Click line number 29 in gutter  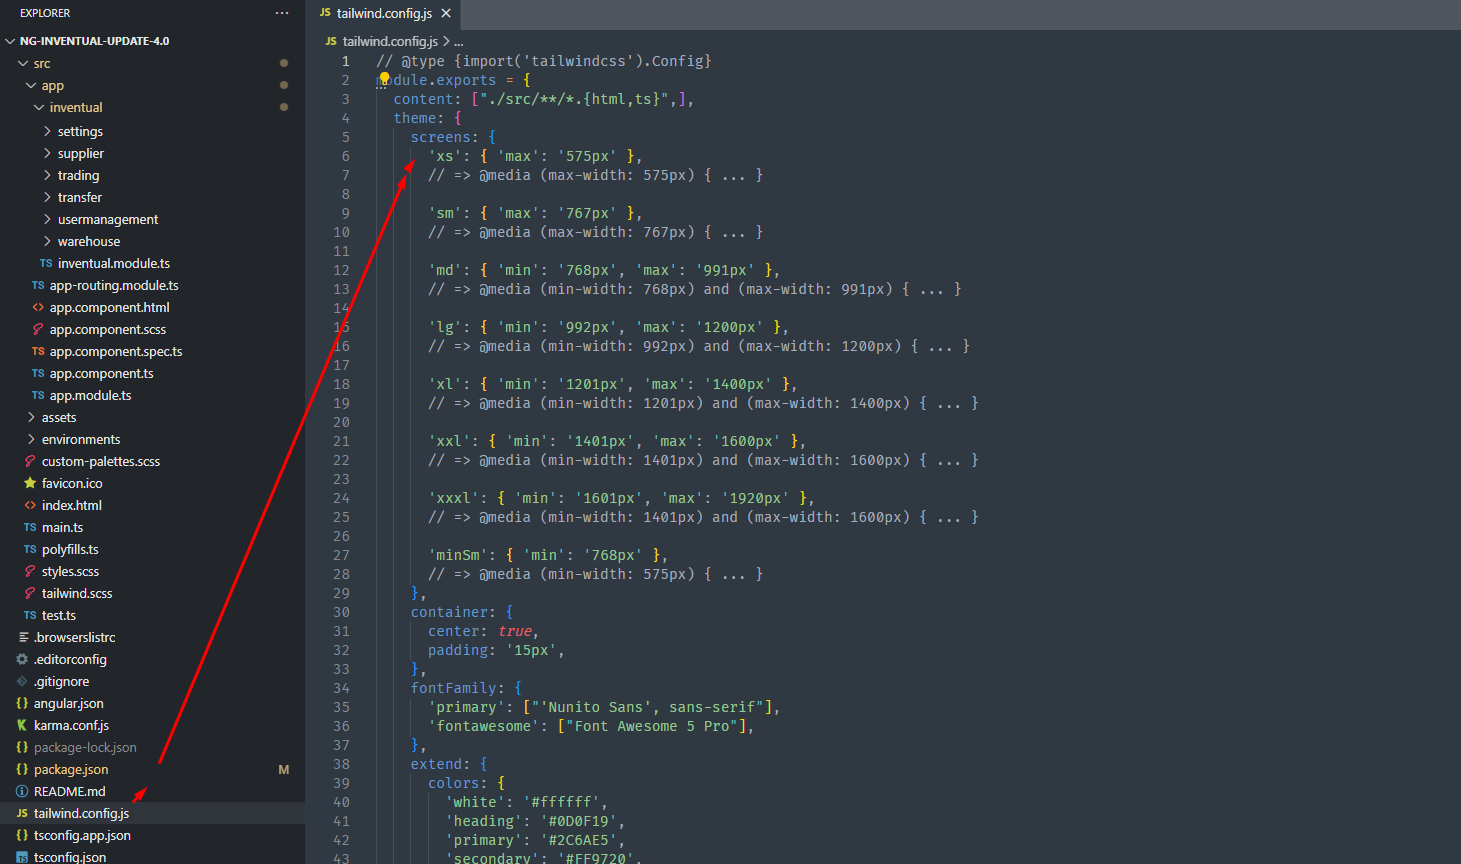(341, 593)
